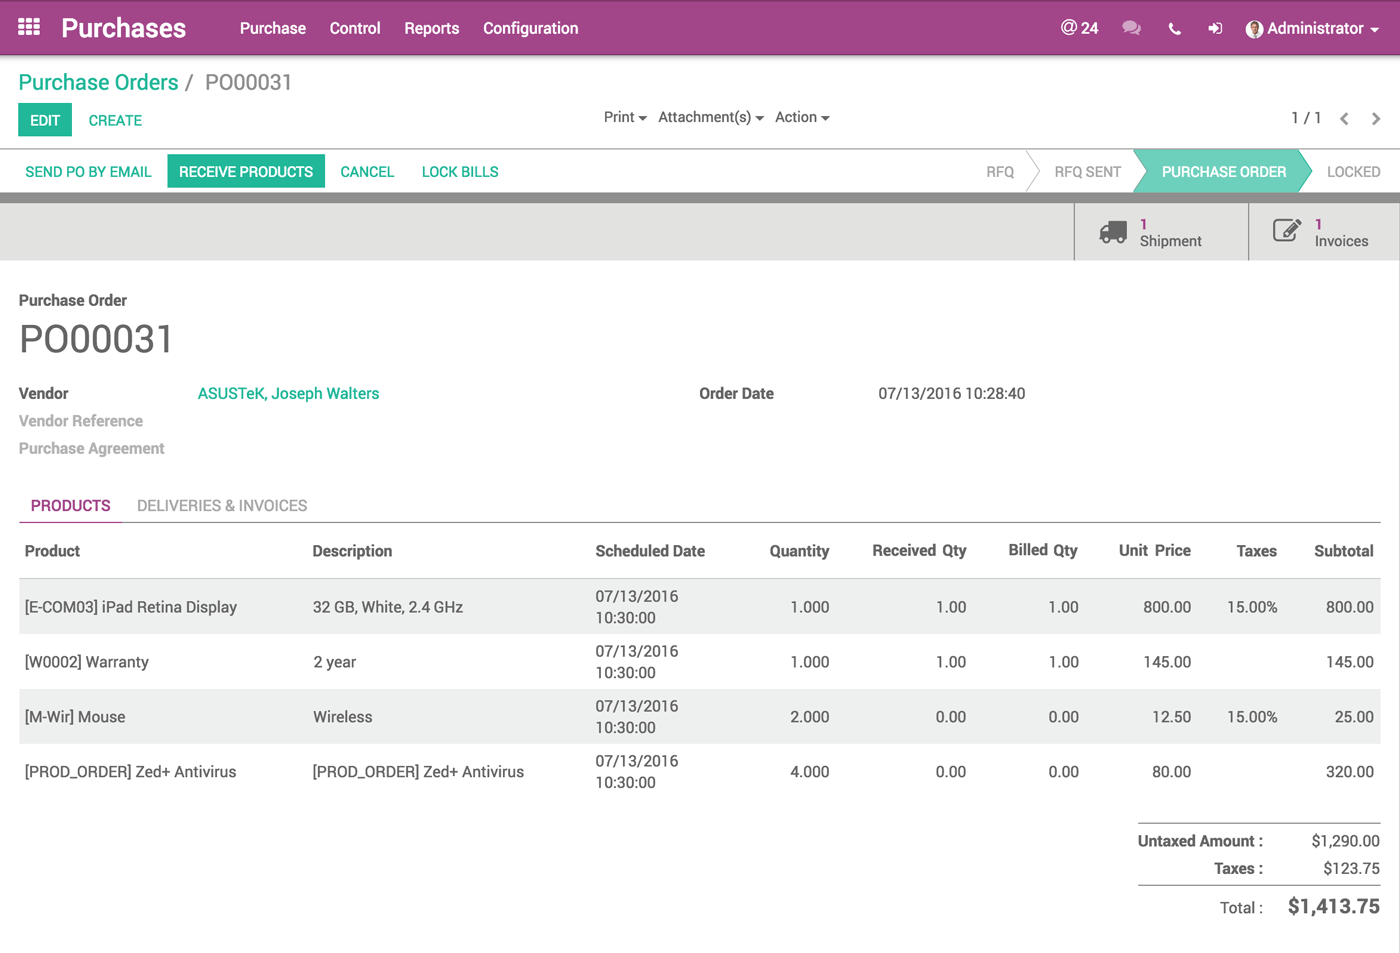This screenshot has height=953, width=1400.
Task: Expand the Administrator user menu
Action: (1313, 28)
